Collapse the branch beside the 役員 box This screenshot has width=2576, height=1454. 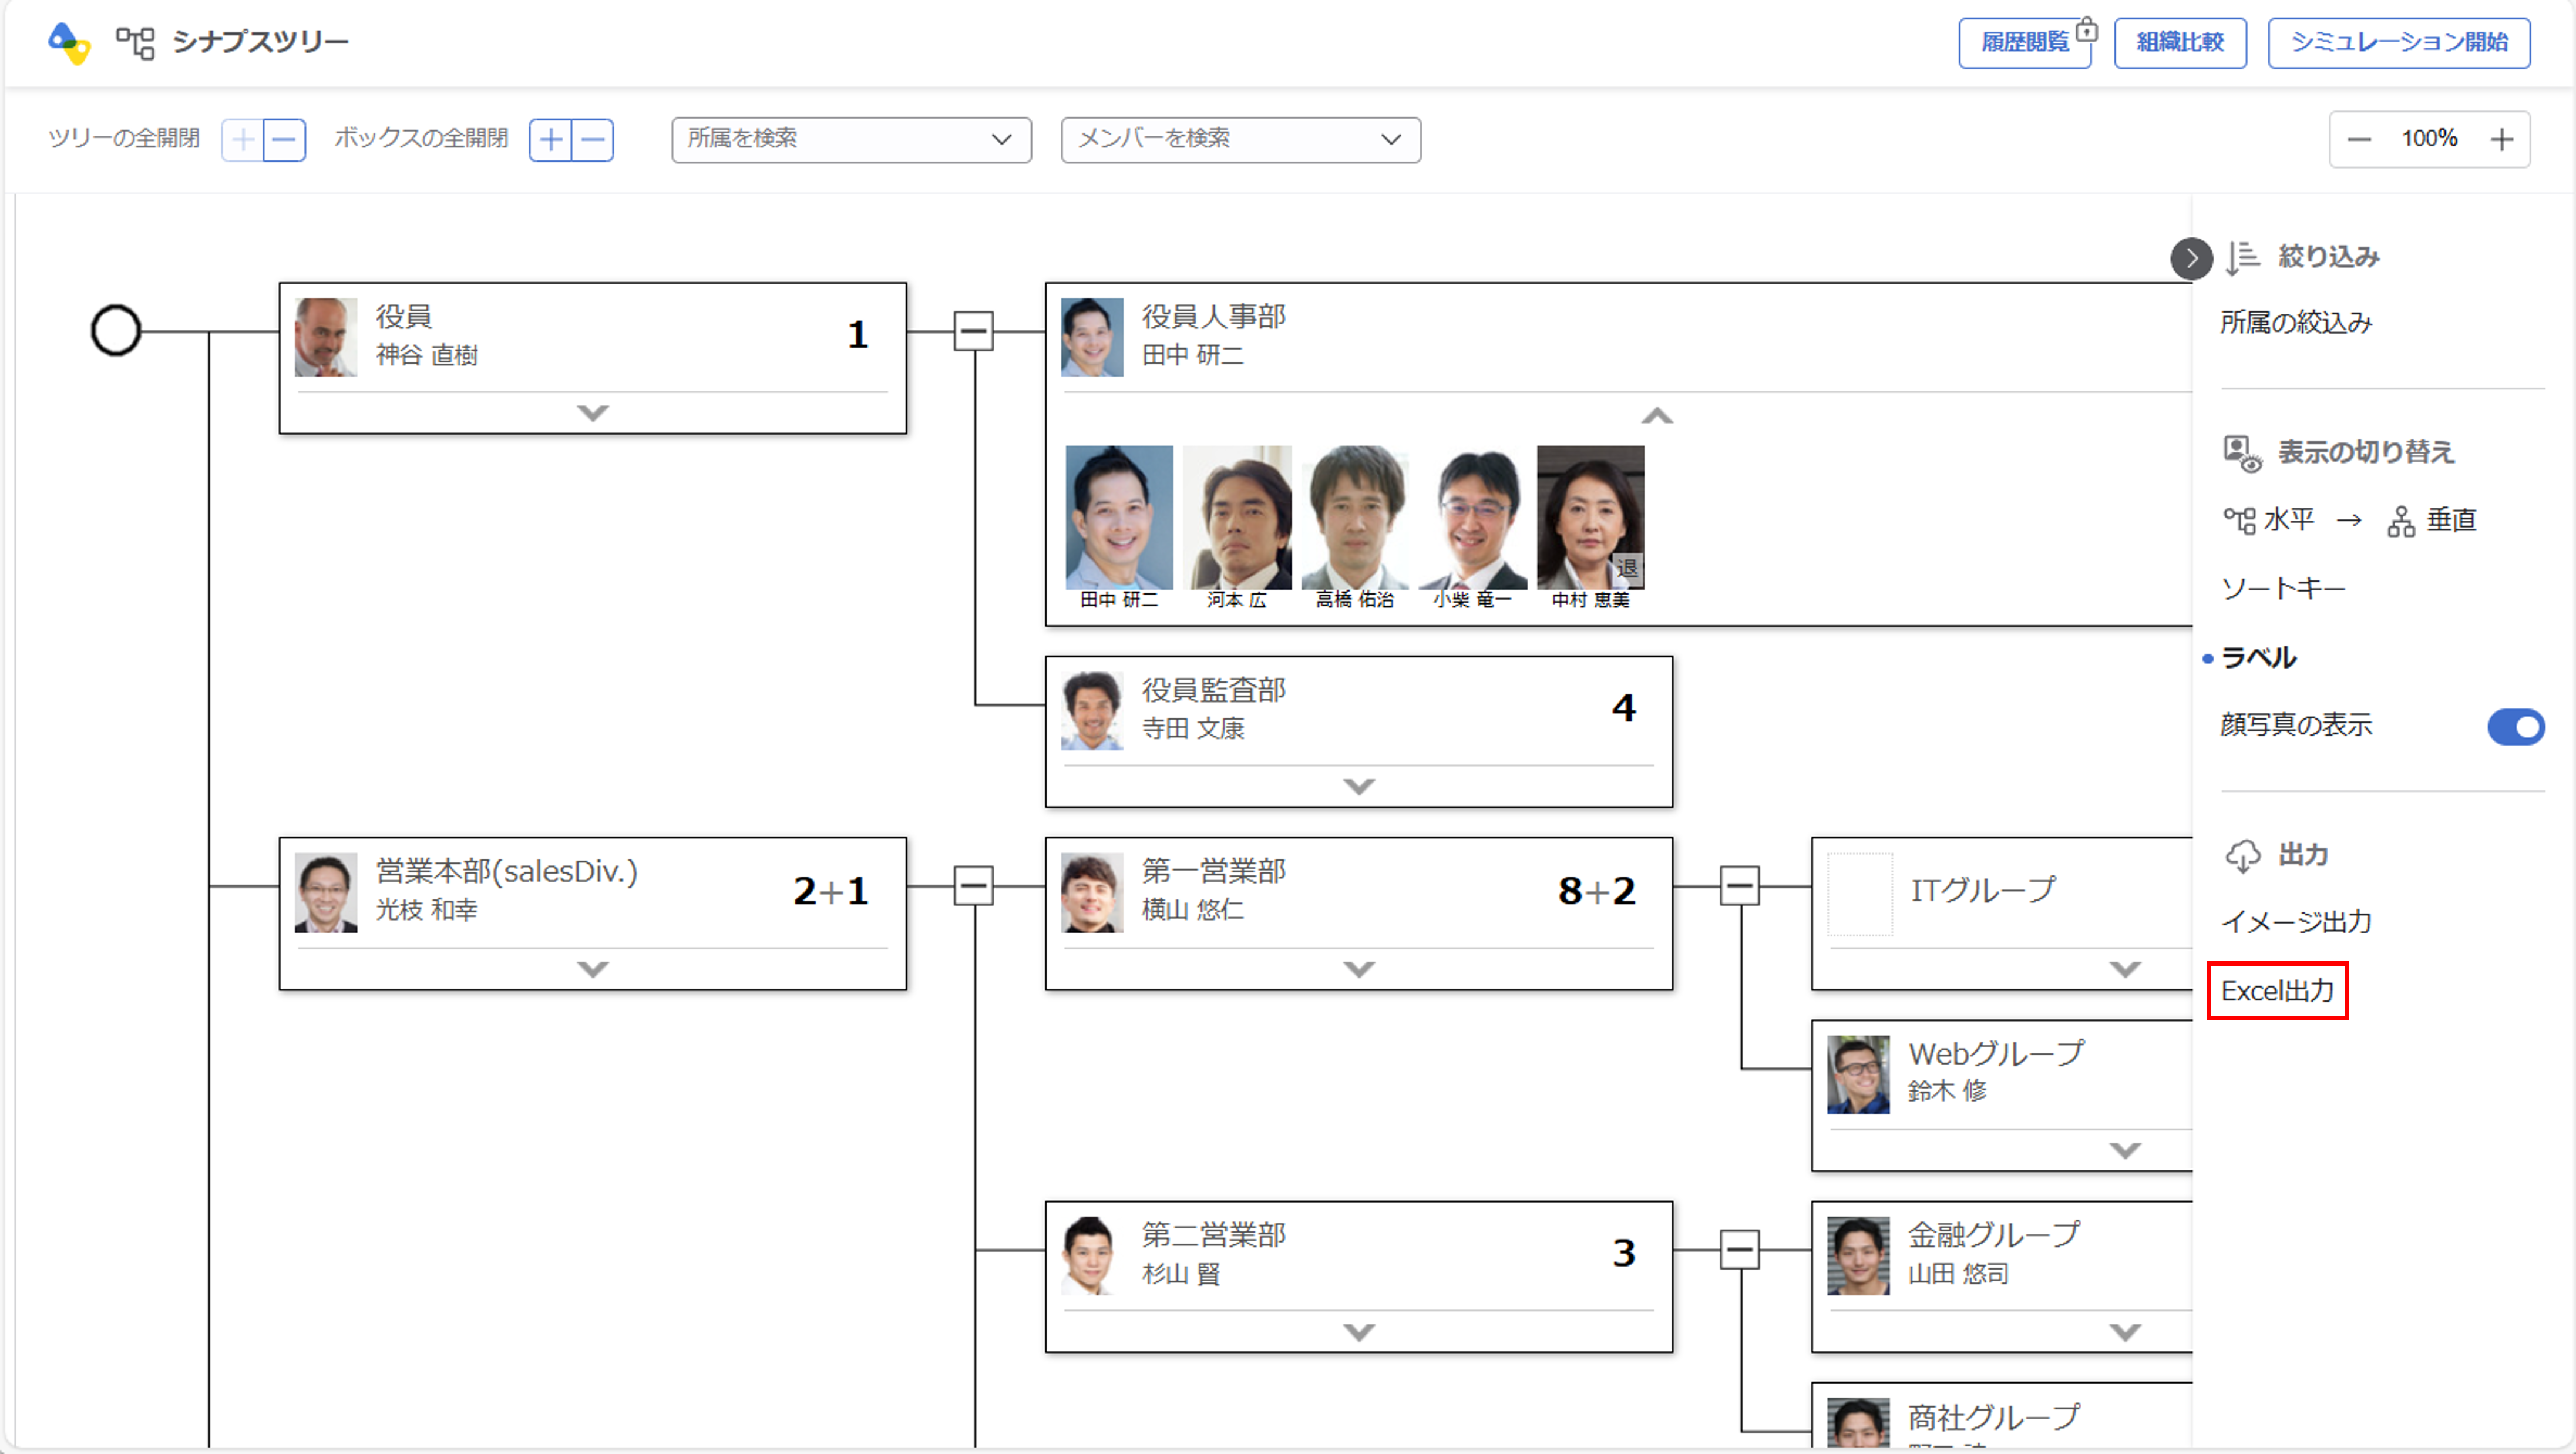[973, 331]
